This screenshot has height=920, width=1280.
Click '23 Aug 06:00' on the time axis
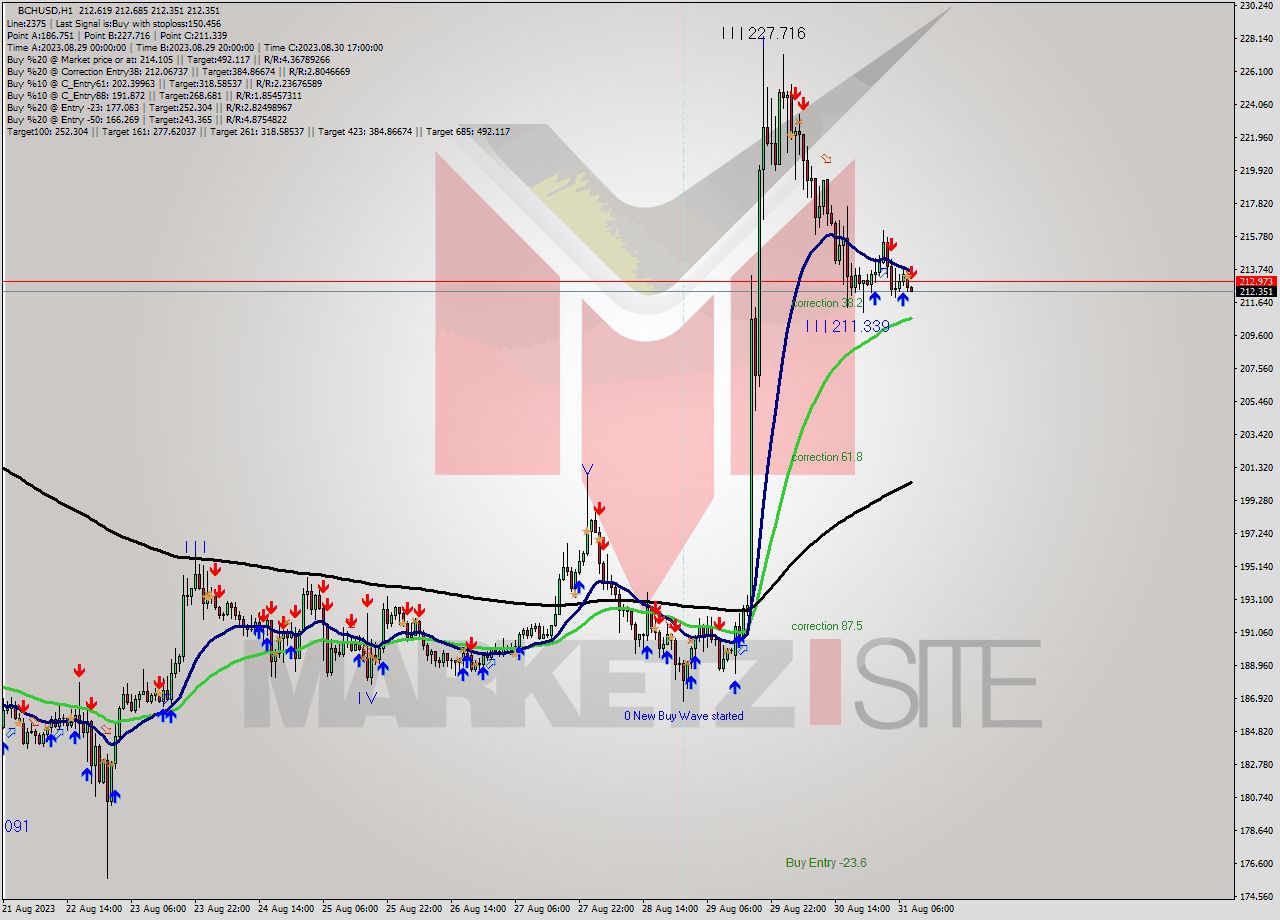(157, 909)
